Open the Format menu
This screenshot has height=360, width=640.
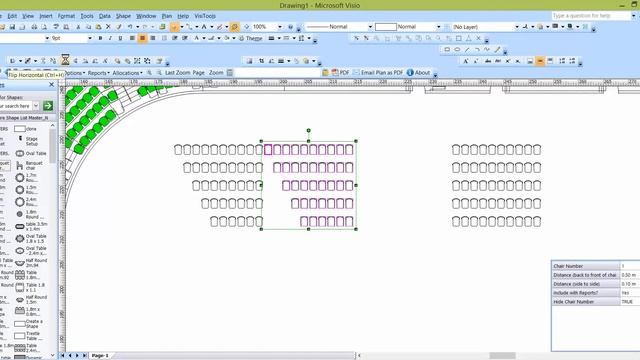click(x=66, y=16)
